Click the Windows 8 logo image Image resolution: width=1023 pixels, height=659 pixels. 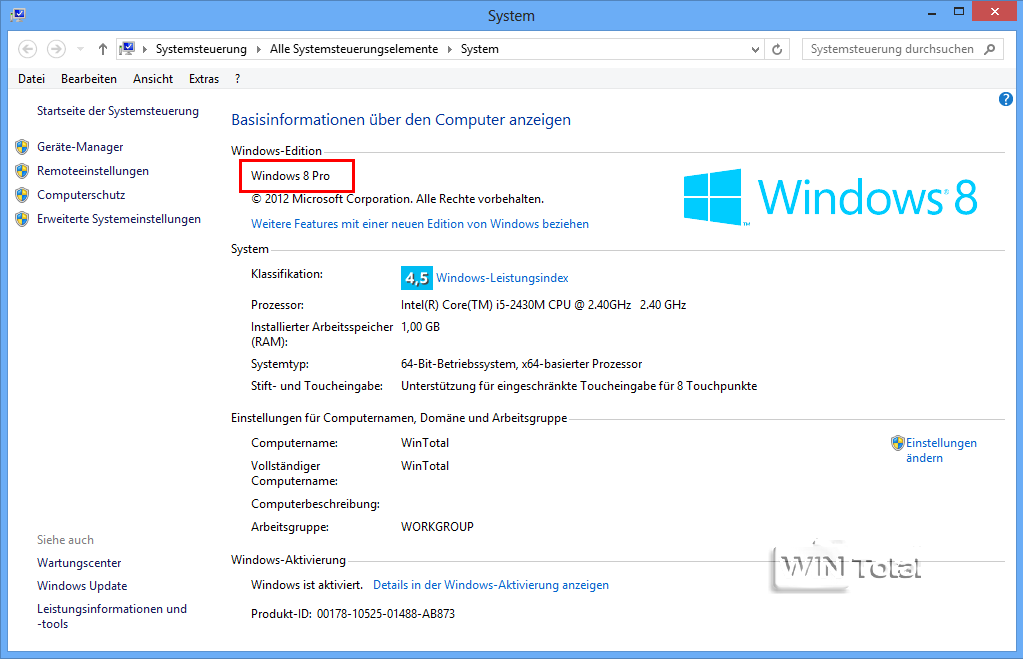[830, 197]
